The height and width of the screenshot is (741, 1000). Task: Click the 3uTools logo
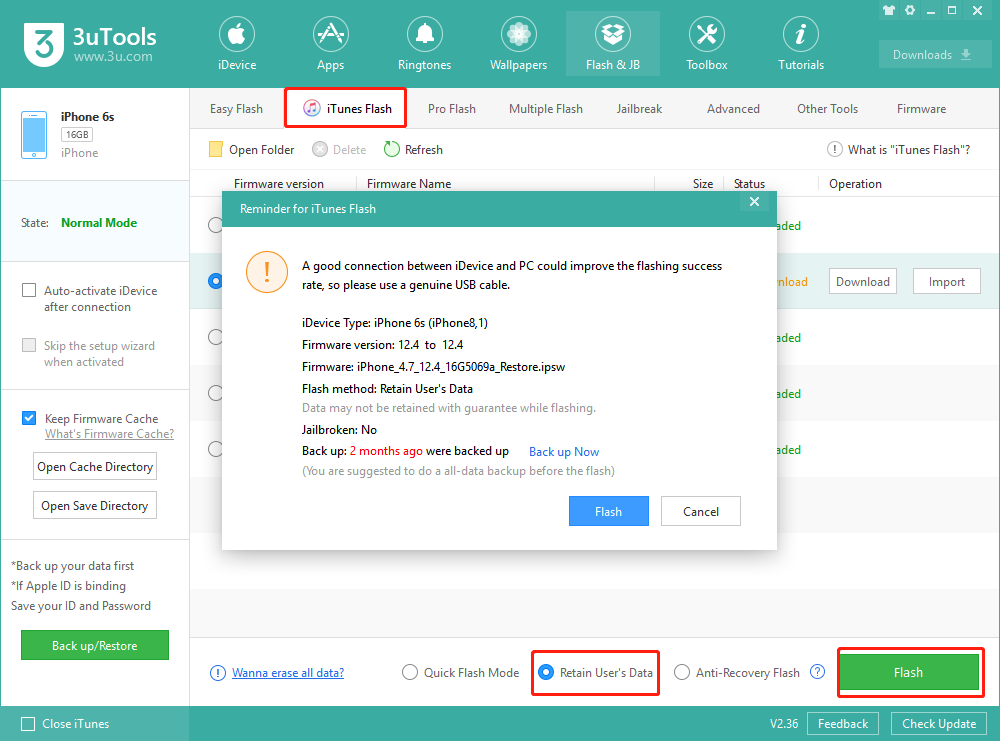tap(90, 44)
